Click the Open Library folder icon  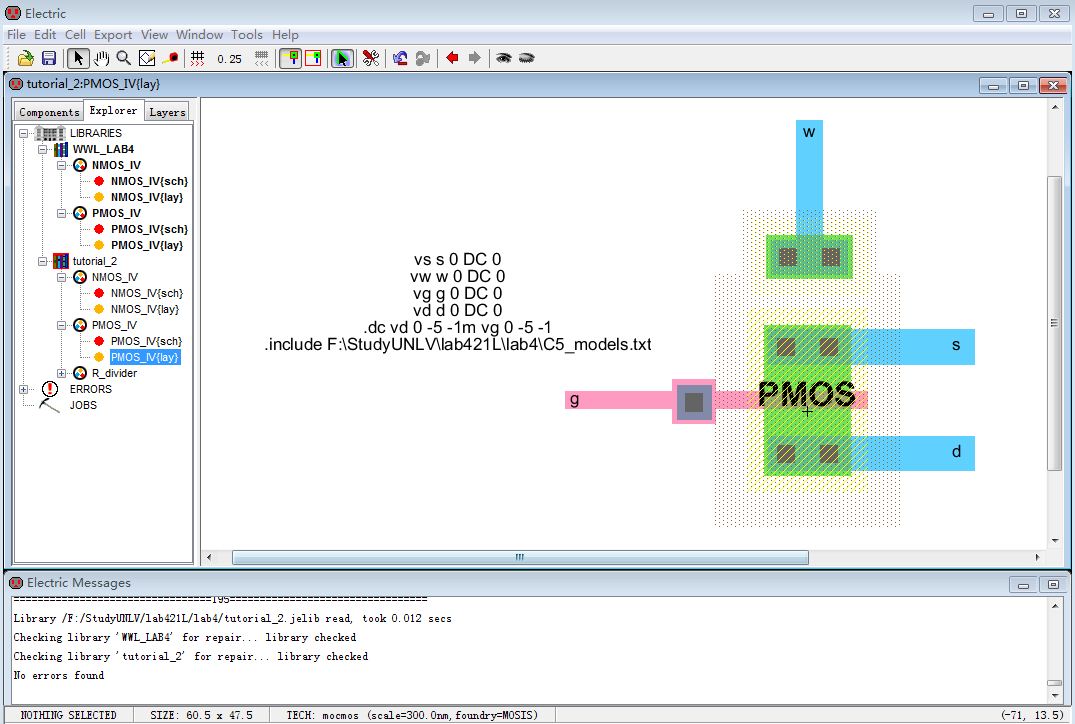coord(26,59)
